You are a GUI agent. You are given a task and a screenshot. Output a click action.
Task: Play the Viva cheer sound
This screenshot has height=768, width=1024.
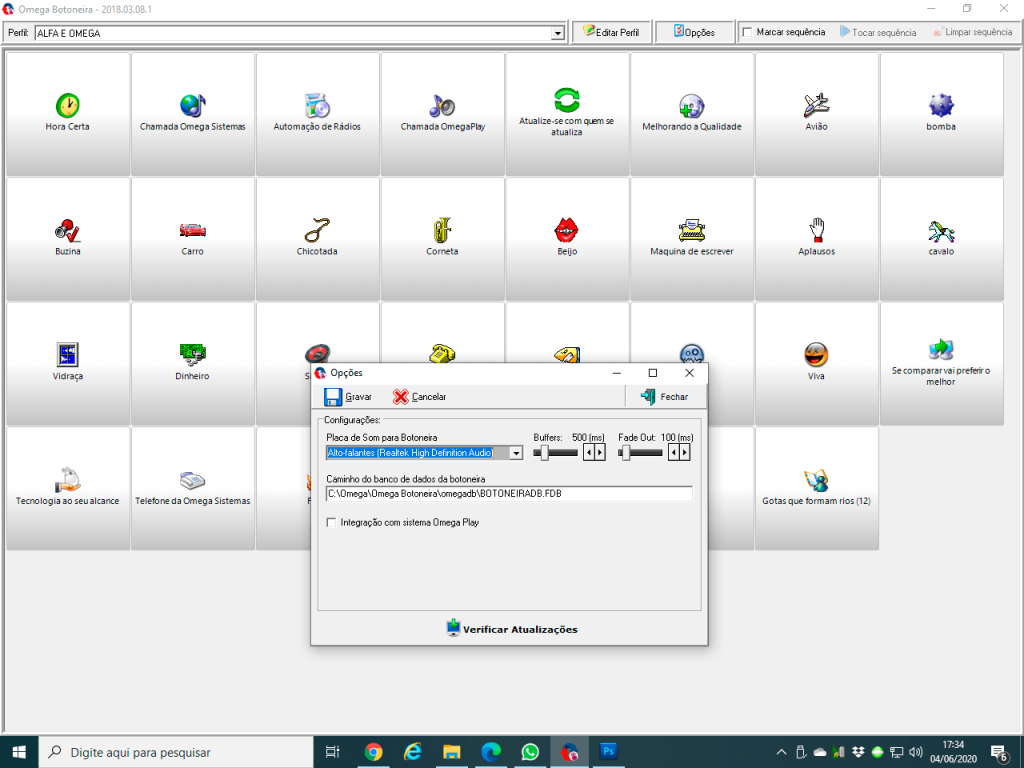[816, 364]
